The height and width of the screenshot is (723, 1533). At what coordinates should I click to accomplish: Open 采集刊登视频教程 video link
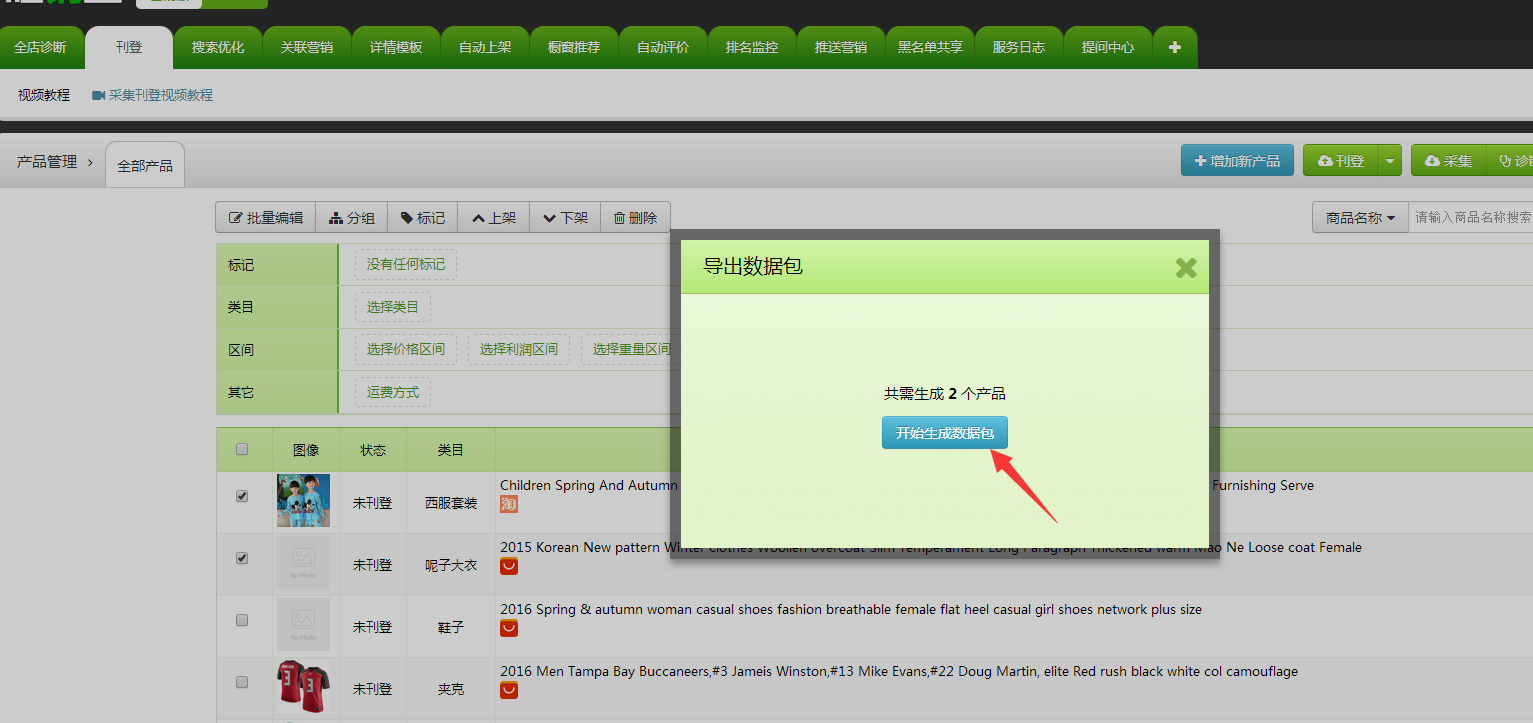152,95
